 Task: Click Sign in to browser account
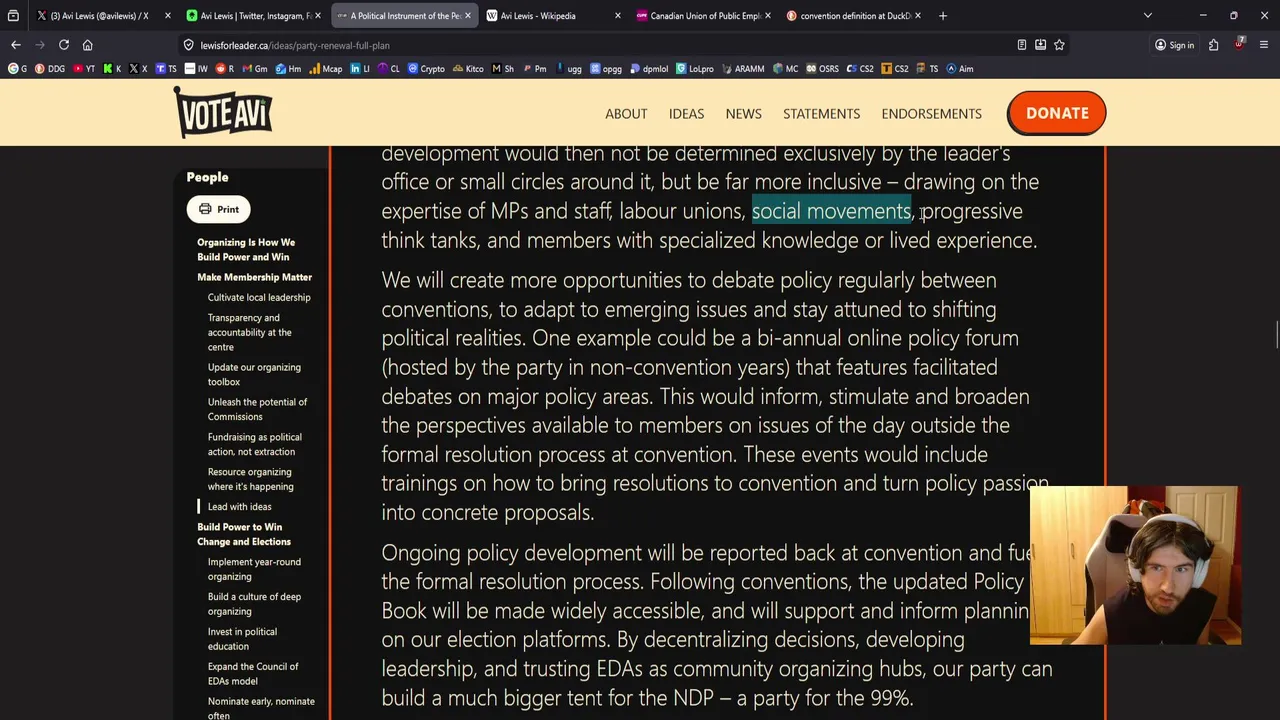[1174, 45]
